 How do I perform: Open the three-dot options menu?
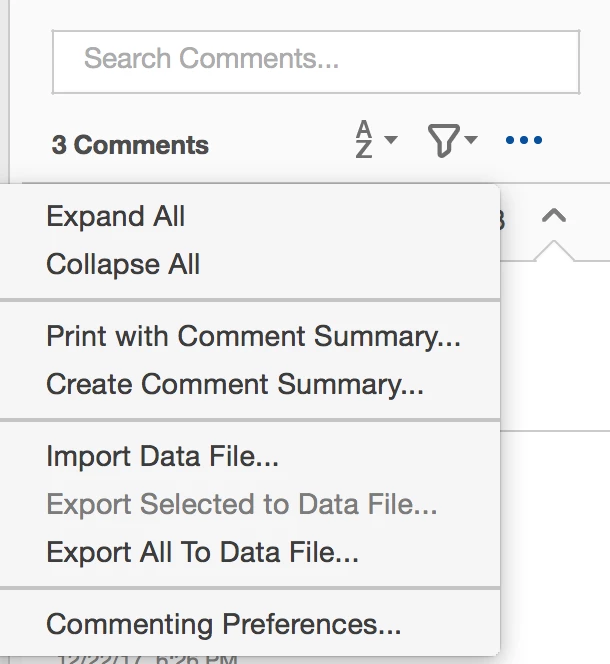pyautogui.click(x=524, y=141)
